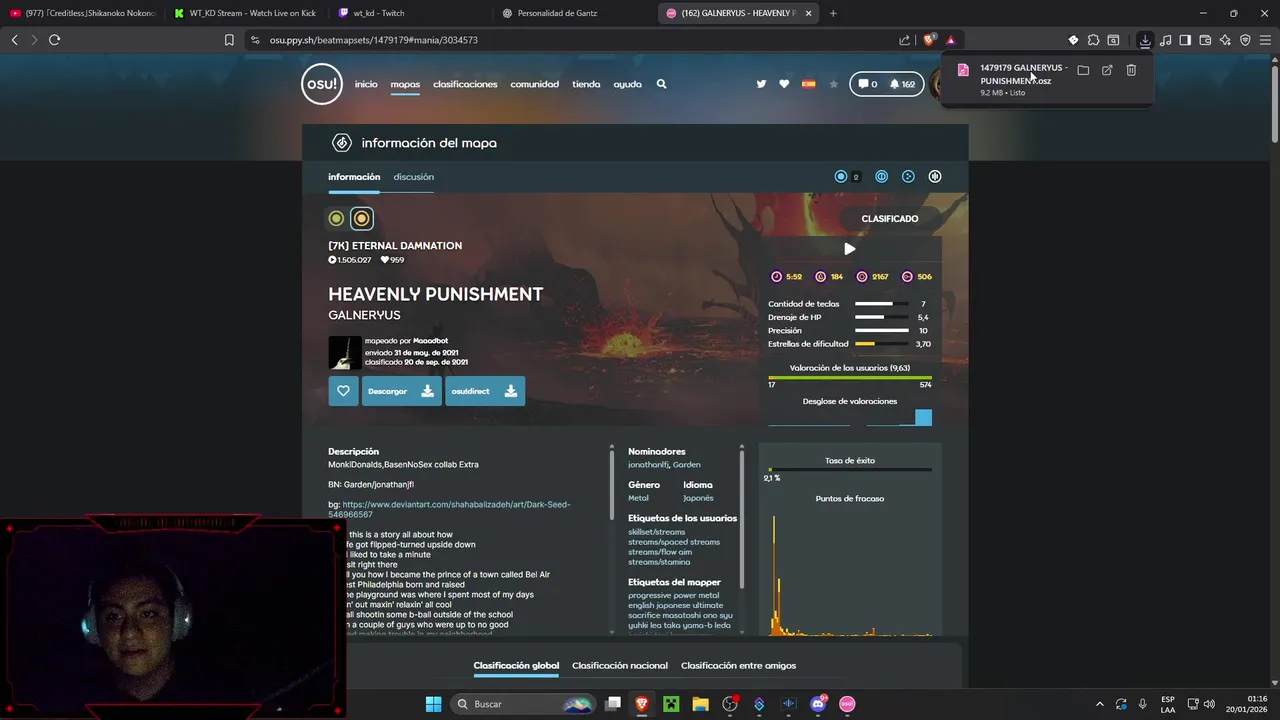Play the beatmap audio preview
This screenshot has height=720, width=1280.
849,249
